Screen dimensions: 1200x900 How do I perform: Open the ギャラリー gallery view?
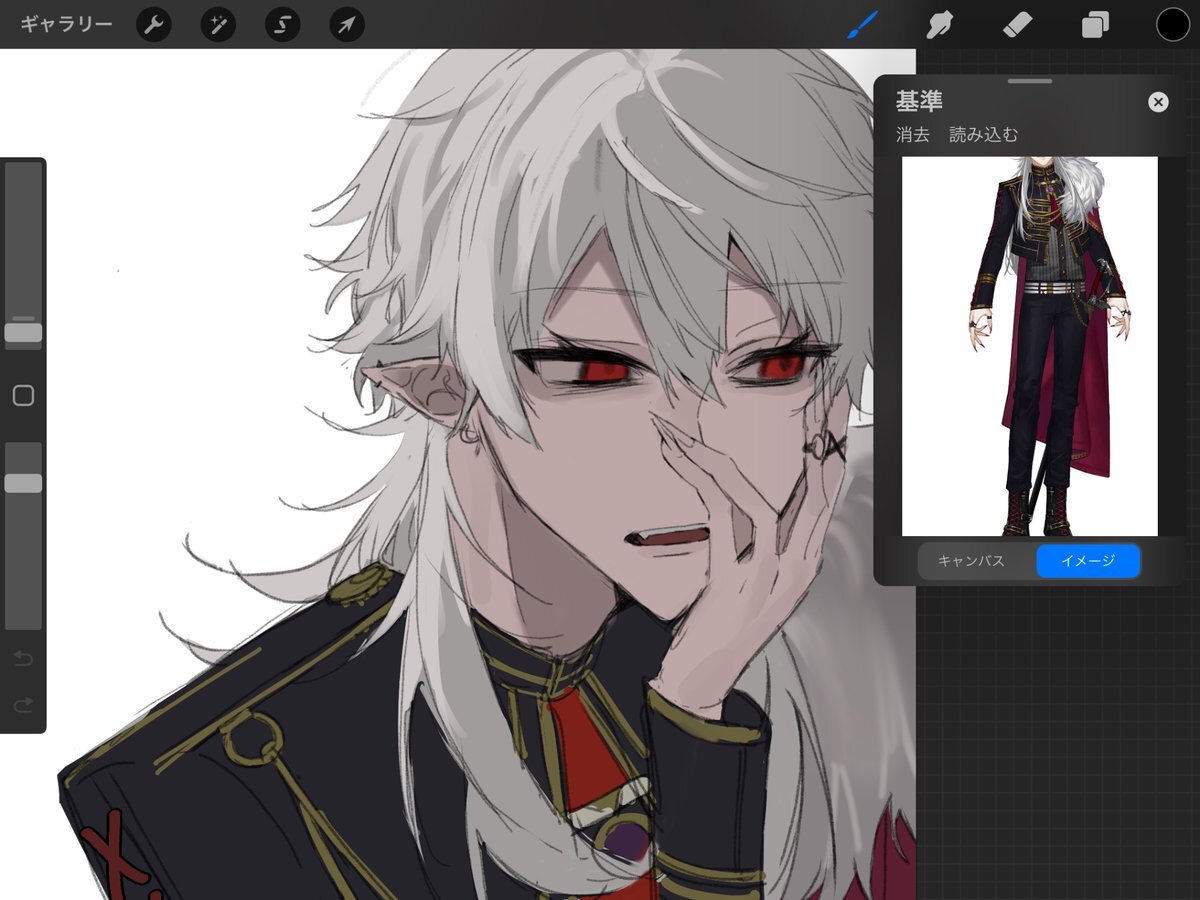tap(66, 24)
